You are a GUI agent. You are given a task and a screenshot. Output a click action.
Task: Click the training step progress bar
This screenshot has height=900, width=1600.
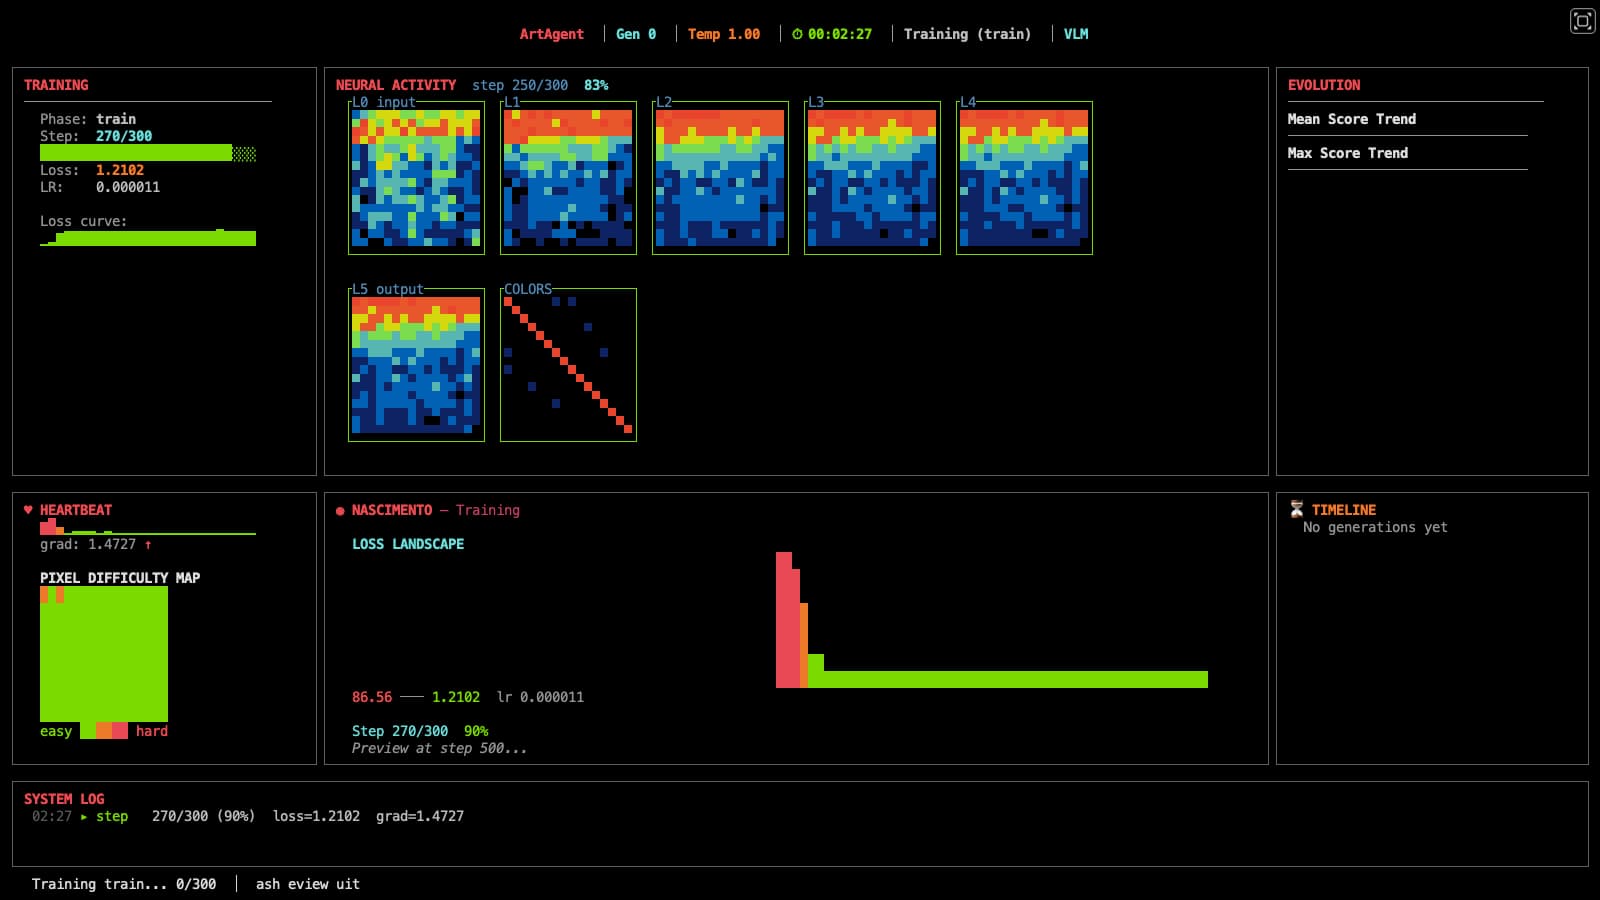point(147,153)
